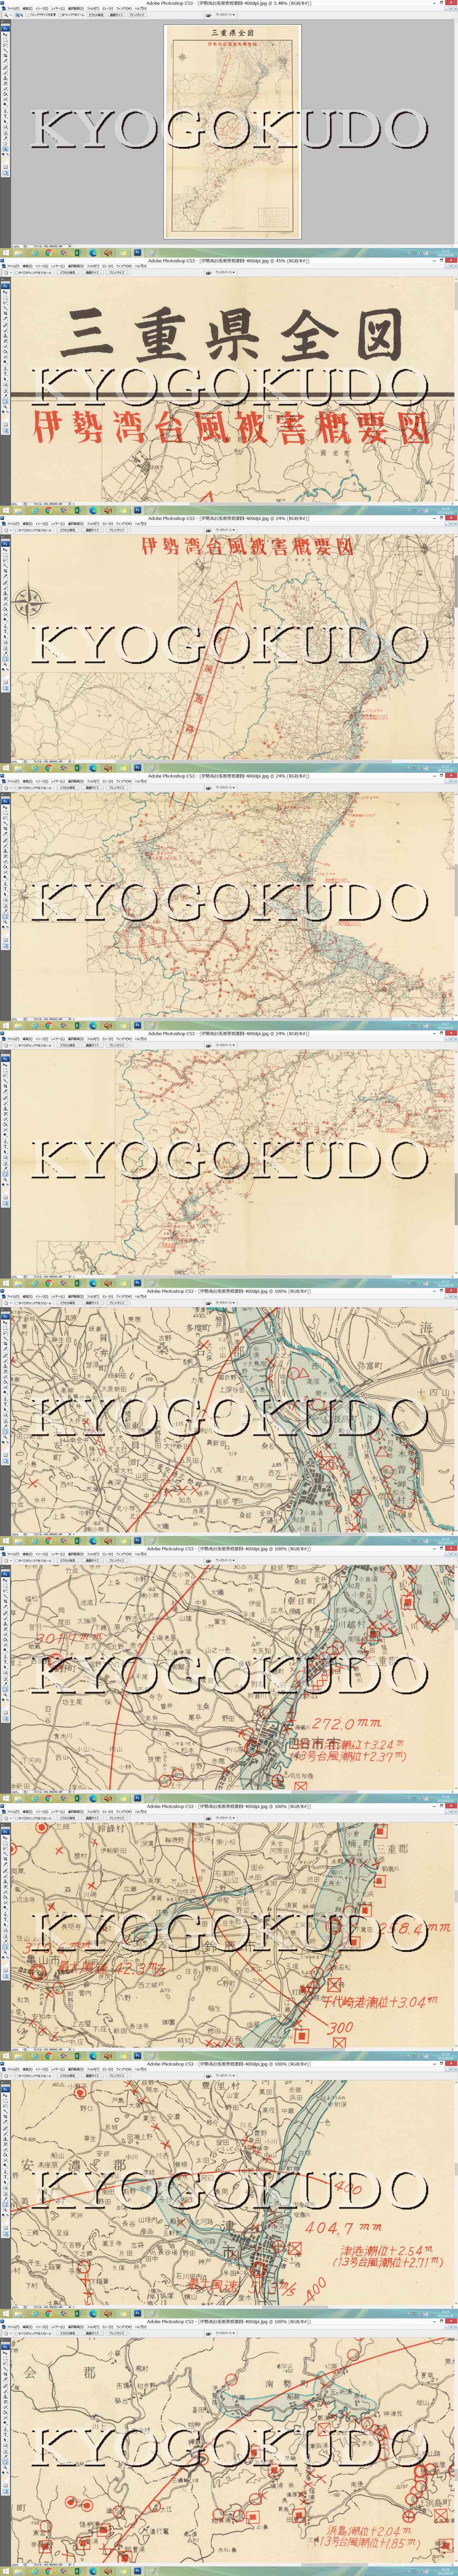Screen dimensions: 458x2576
Task: Click the Ps logo atop the 5.48% window toolbar
Action: click(x=5, y=29)
